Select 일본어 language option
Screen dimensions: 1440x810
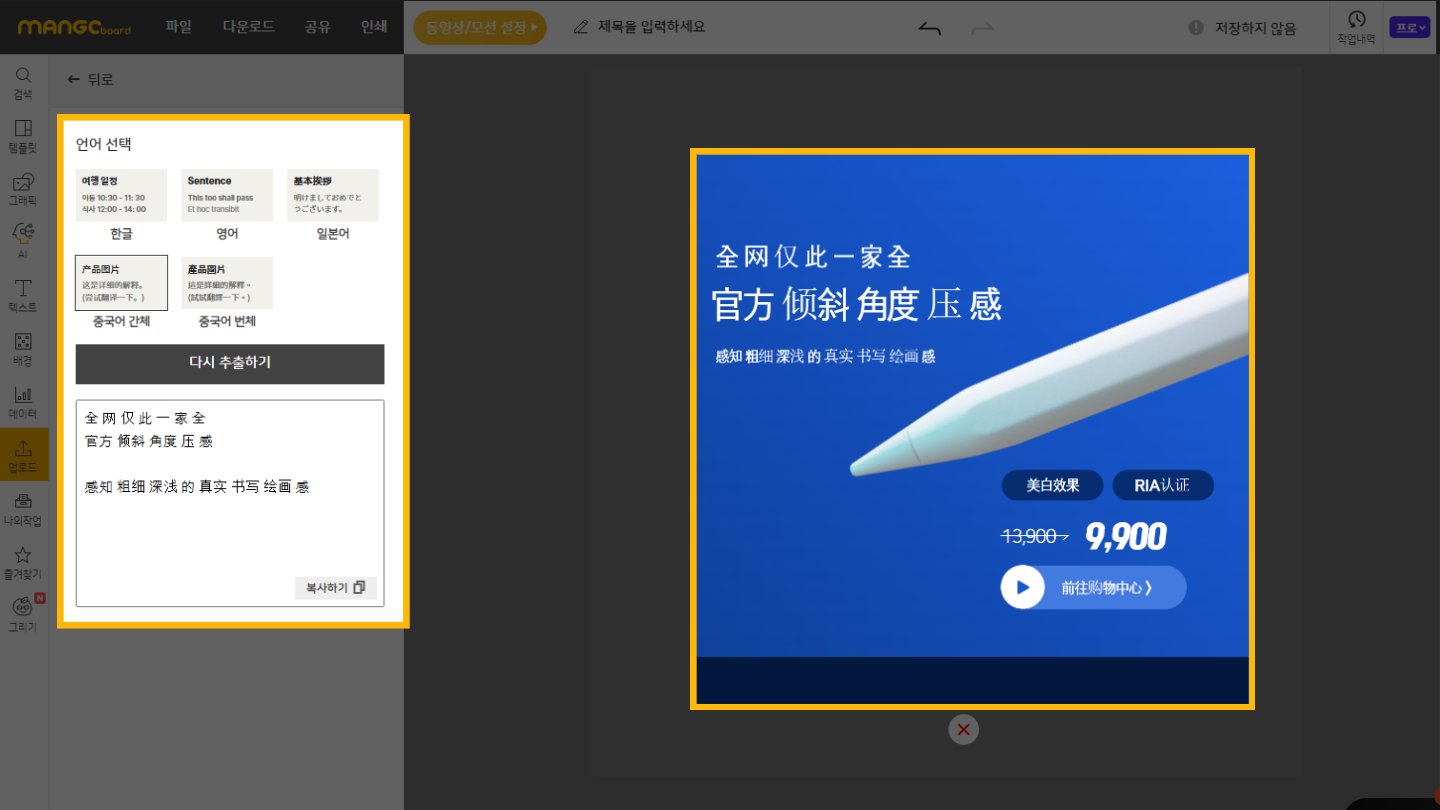pyautogui.click(x=333, y=205)
